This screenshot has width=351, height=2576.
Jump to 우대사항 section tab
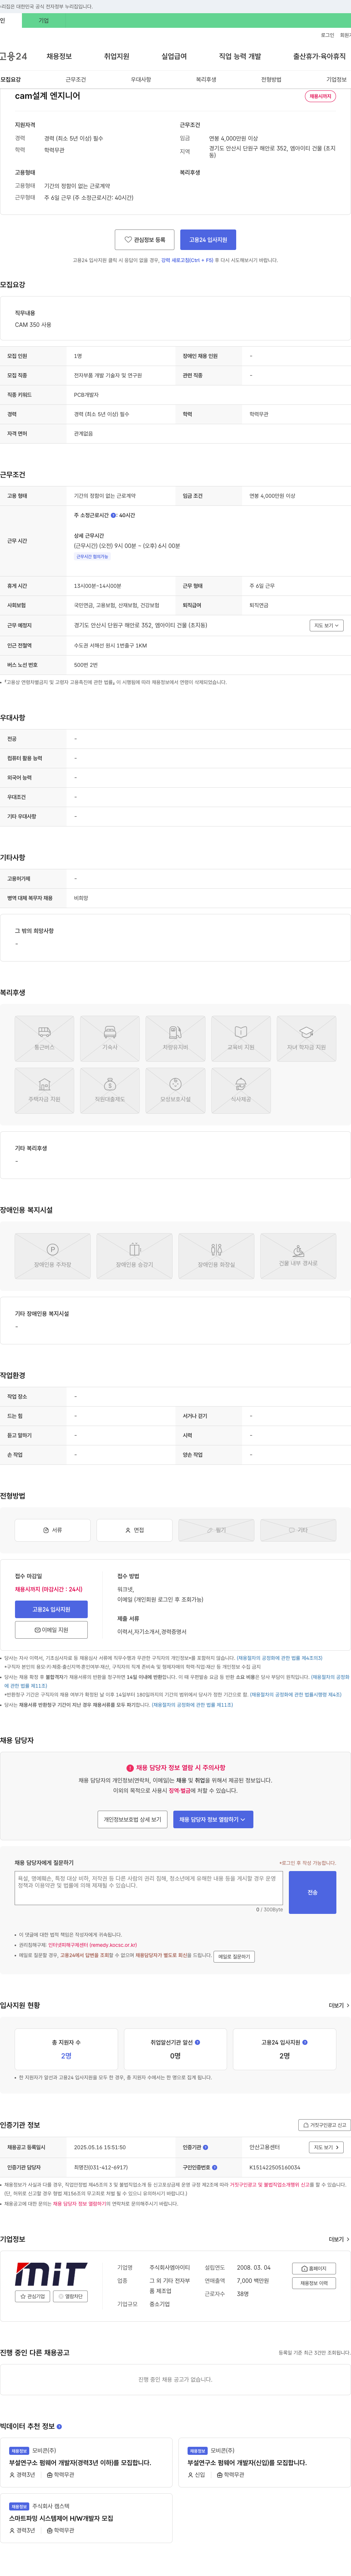coord(141,79)
